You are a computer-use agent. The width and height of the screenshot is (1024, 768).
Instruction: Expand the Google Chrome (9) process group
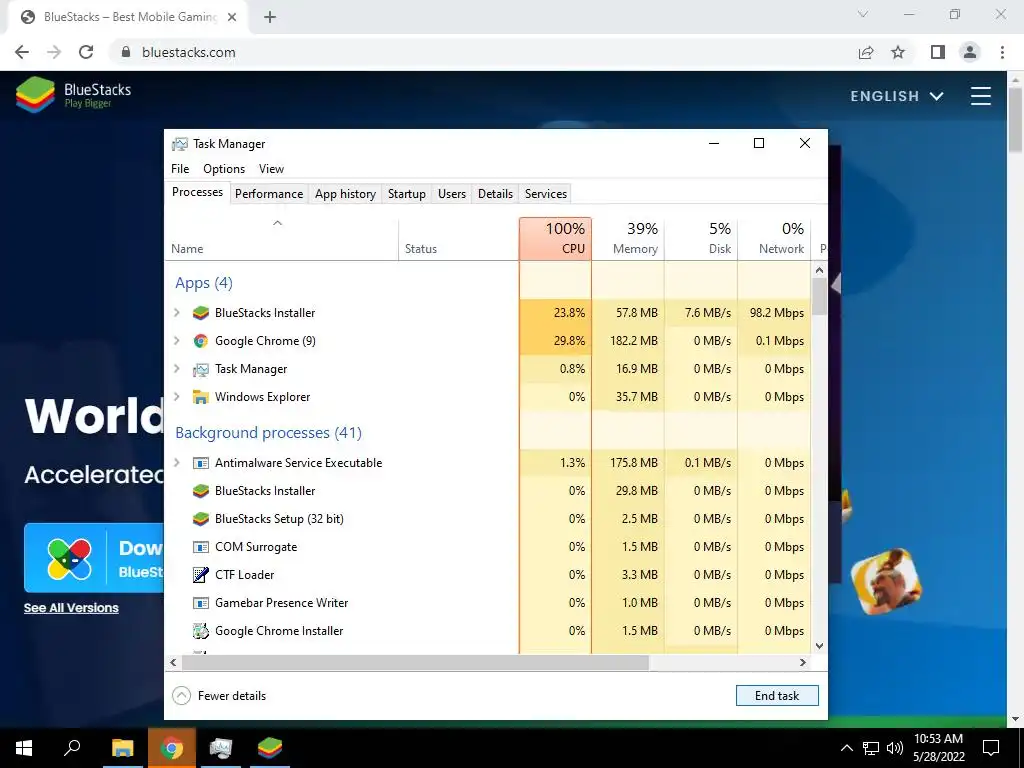(x=176, y=341)
